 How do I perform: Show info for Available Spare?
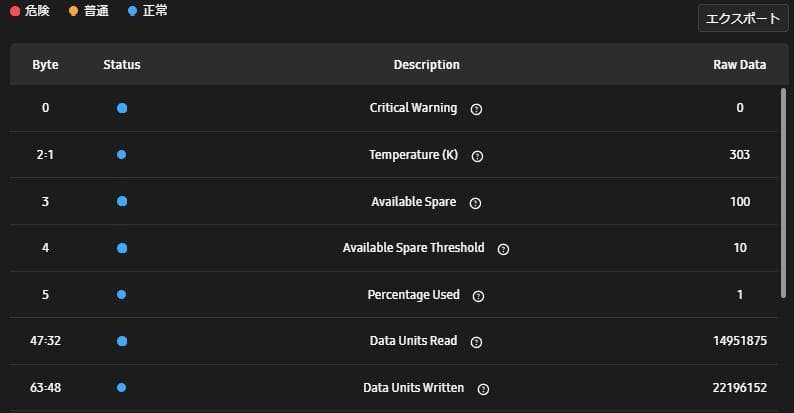pyautogui.click(x=475, y=203)
